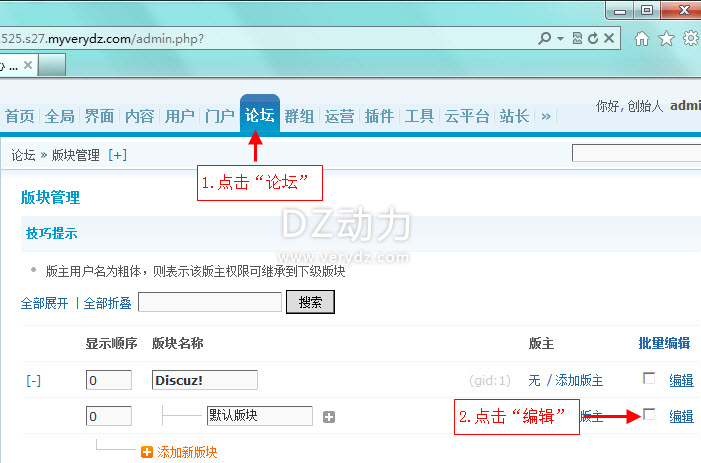Click the address bar search magnifier
The width and height of the screenshot is (701, 463).
click(x=544, y=39)
